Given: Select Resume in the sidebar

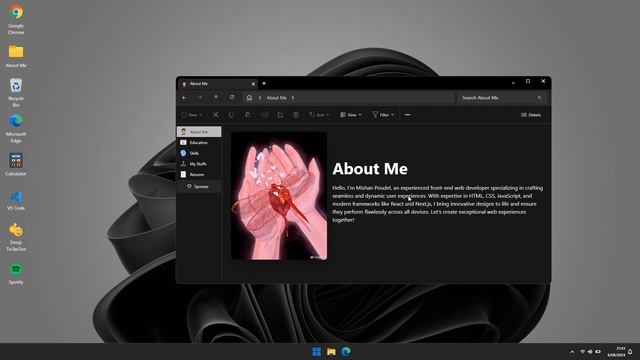Looking at the screenshot, I should (x=199, y=174).
